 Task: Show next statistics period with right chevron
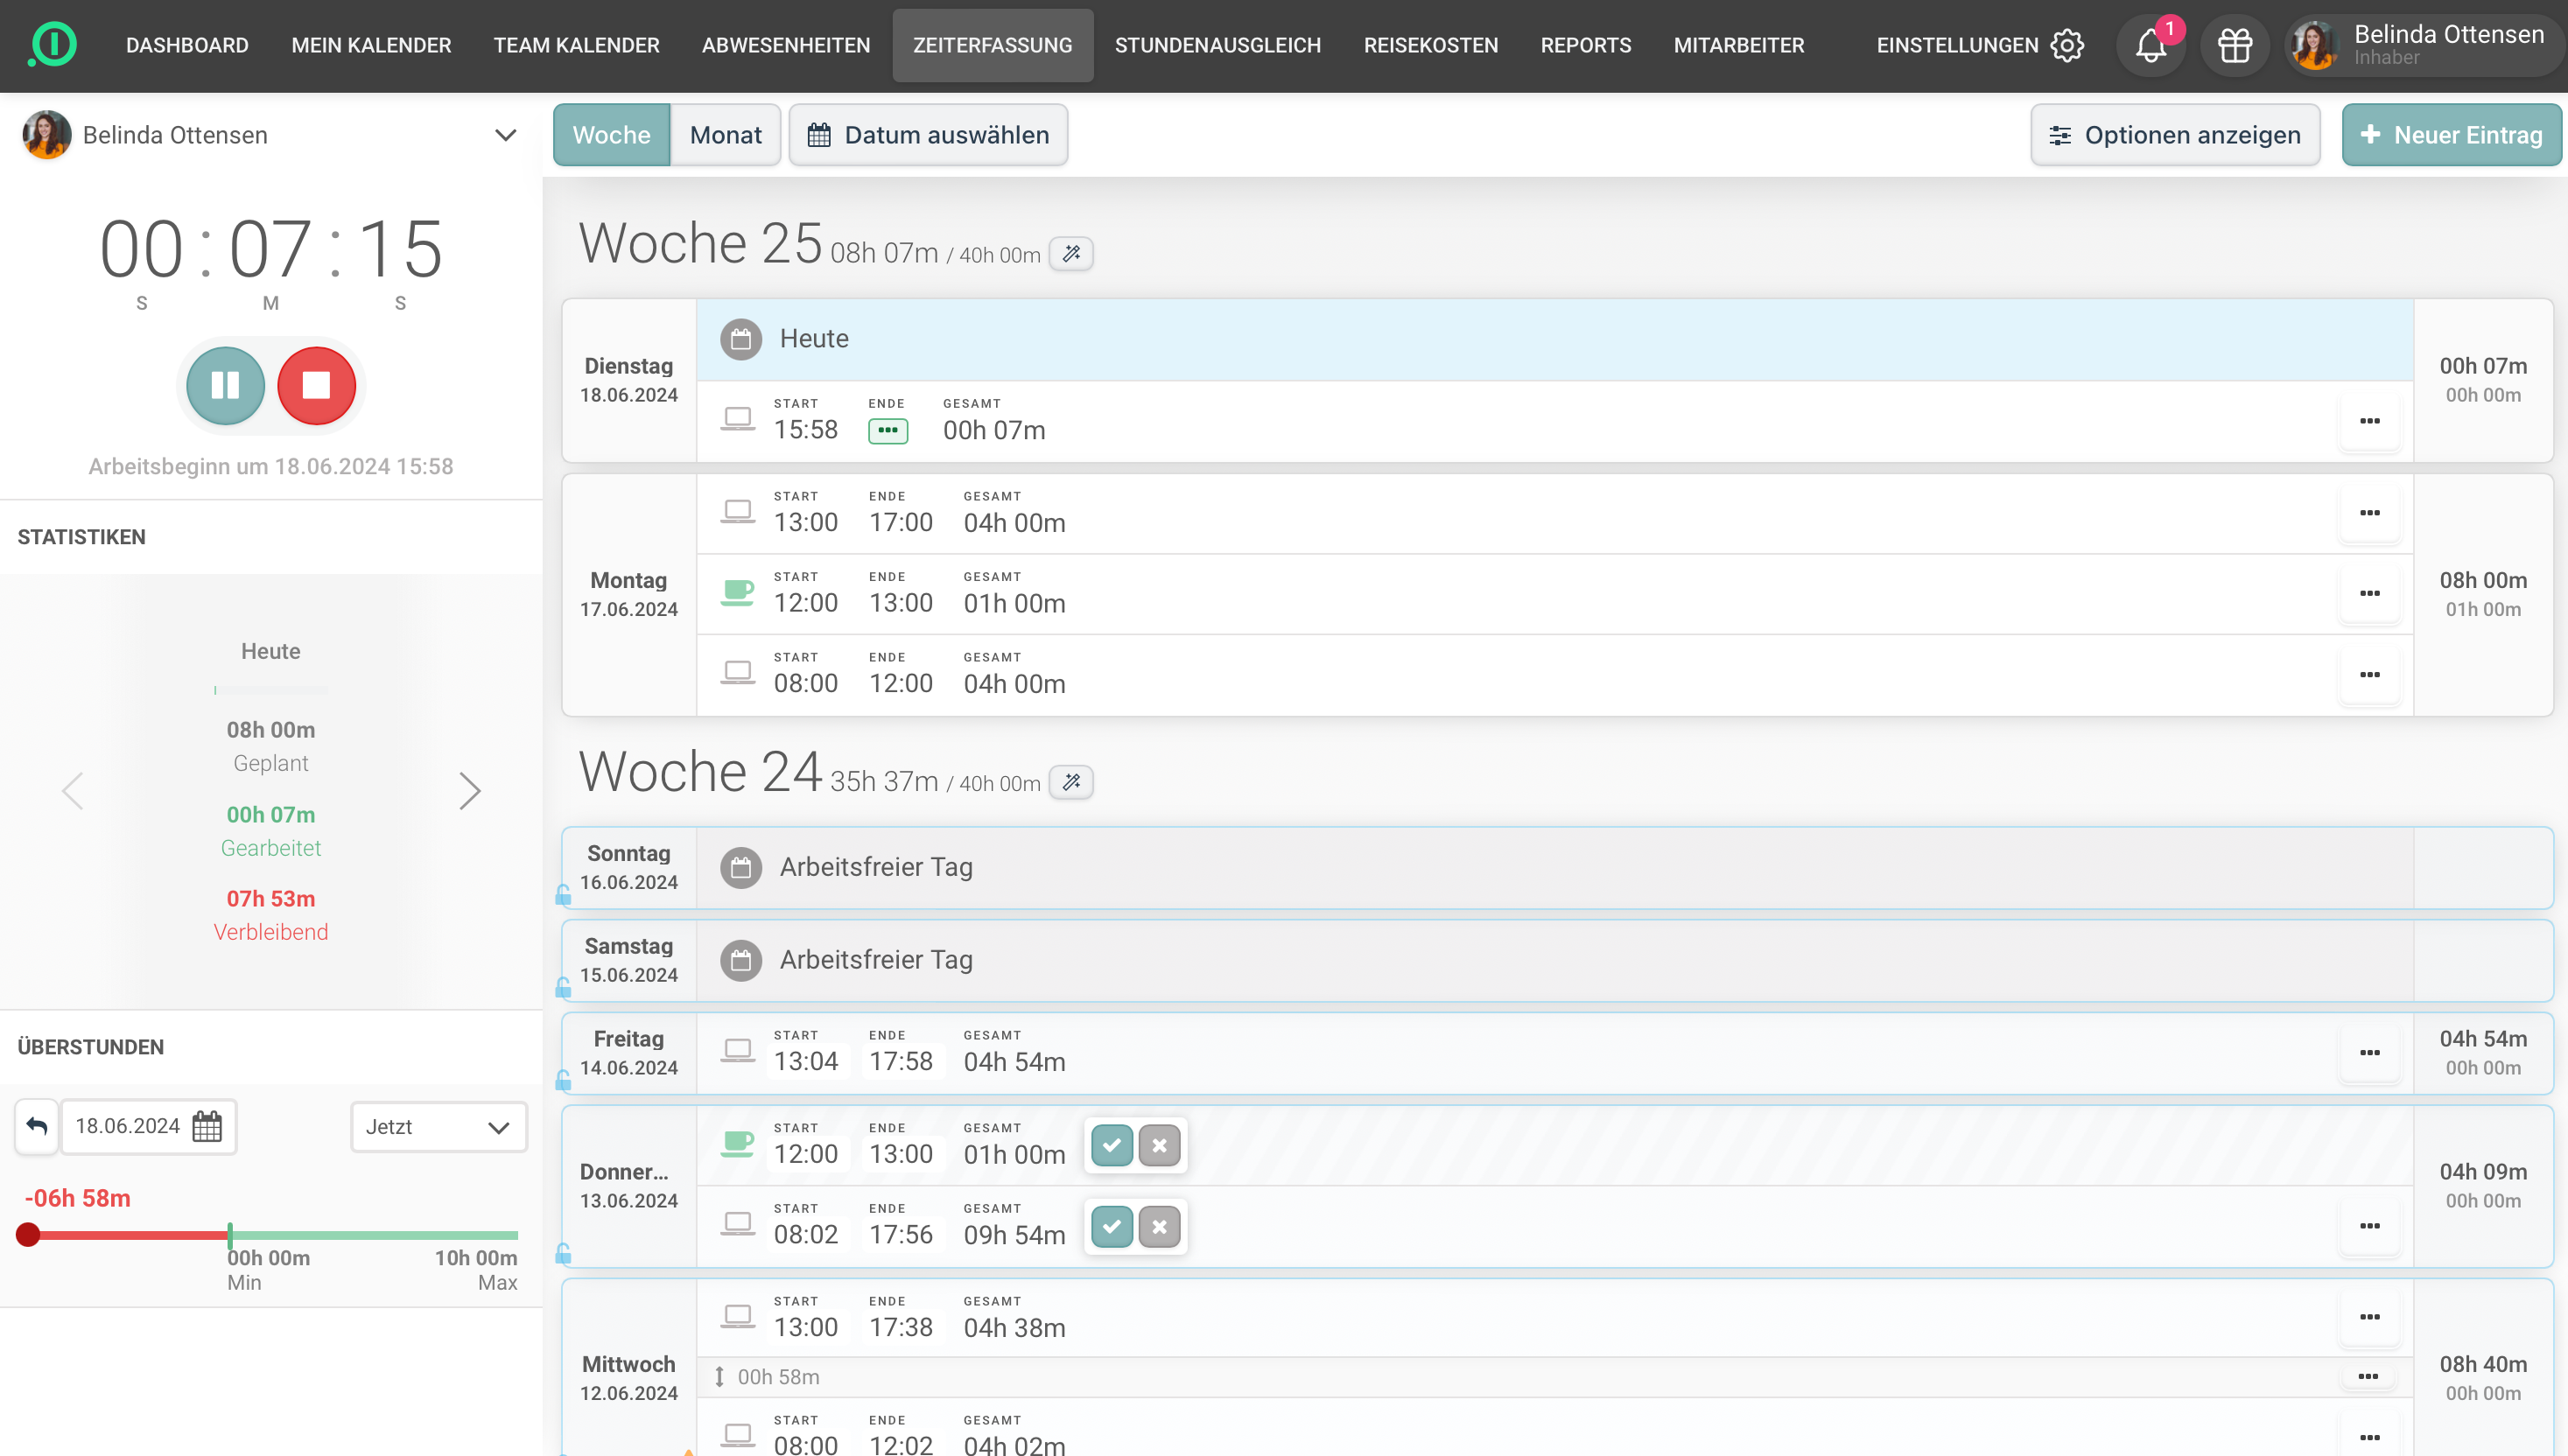469,791
